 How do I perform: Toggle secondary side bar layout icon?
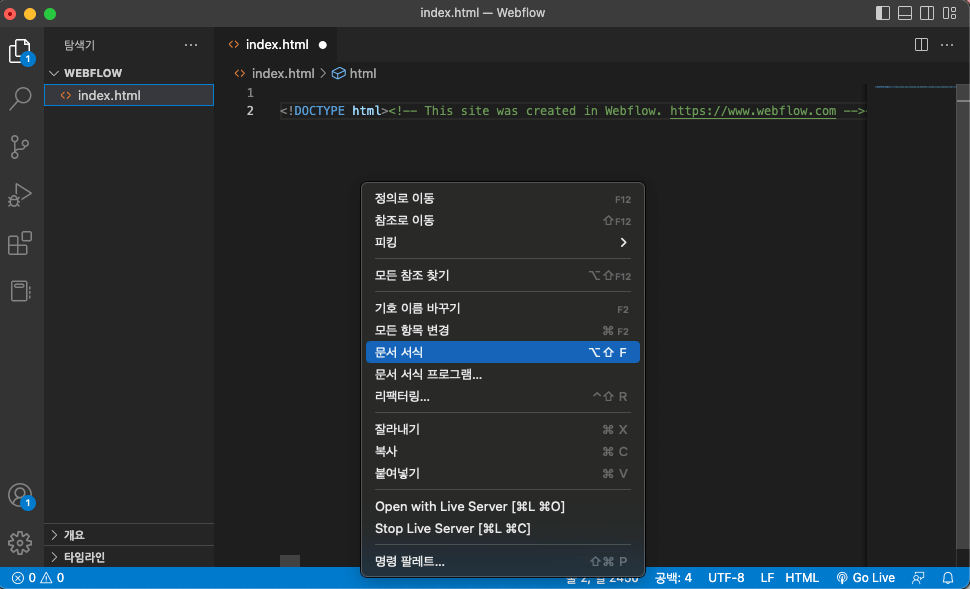pos(927,13)
